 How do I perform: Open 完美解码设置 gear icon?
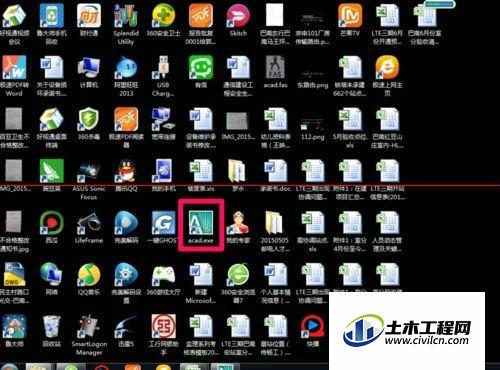(126, 274)
